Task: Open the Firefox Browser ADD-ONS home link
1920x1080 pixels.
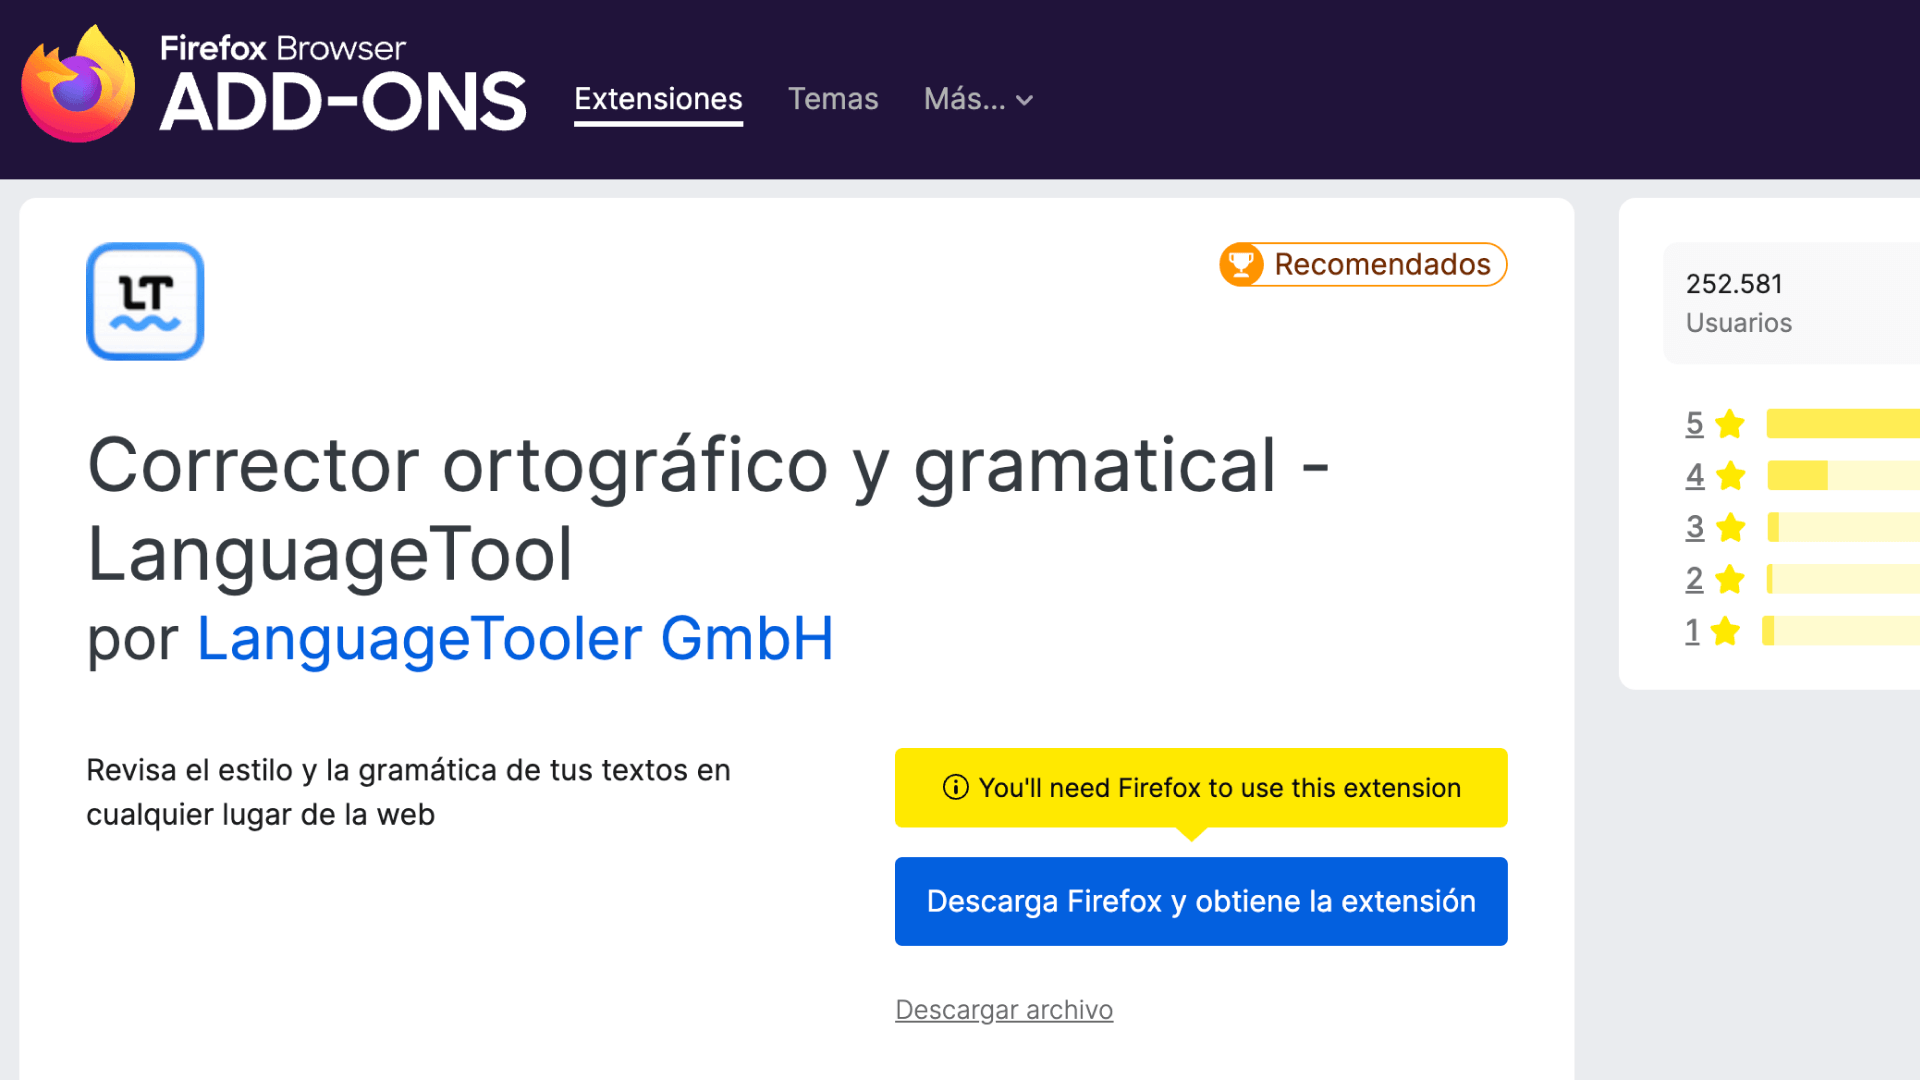Action: pyautogui.click(x=274, y=85)
